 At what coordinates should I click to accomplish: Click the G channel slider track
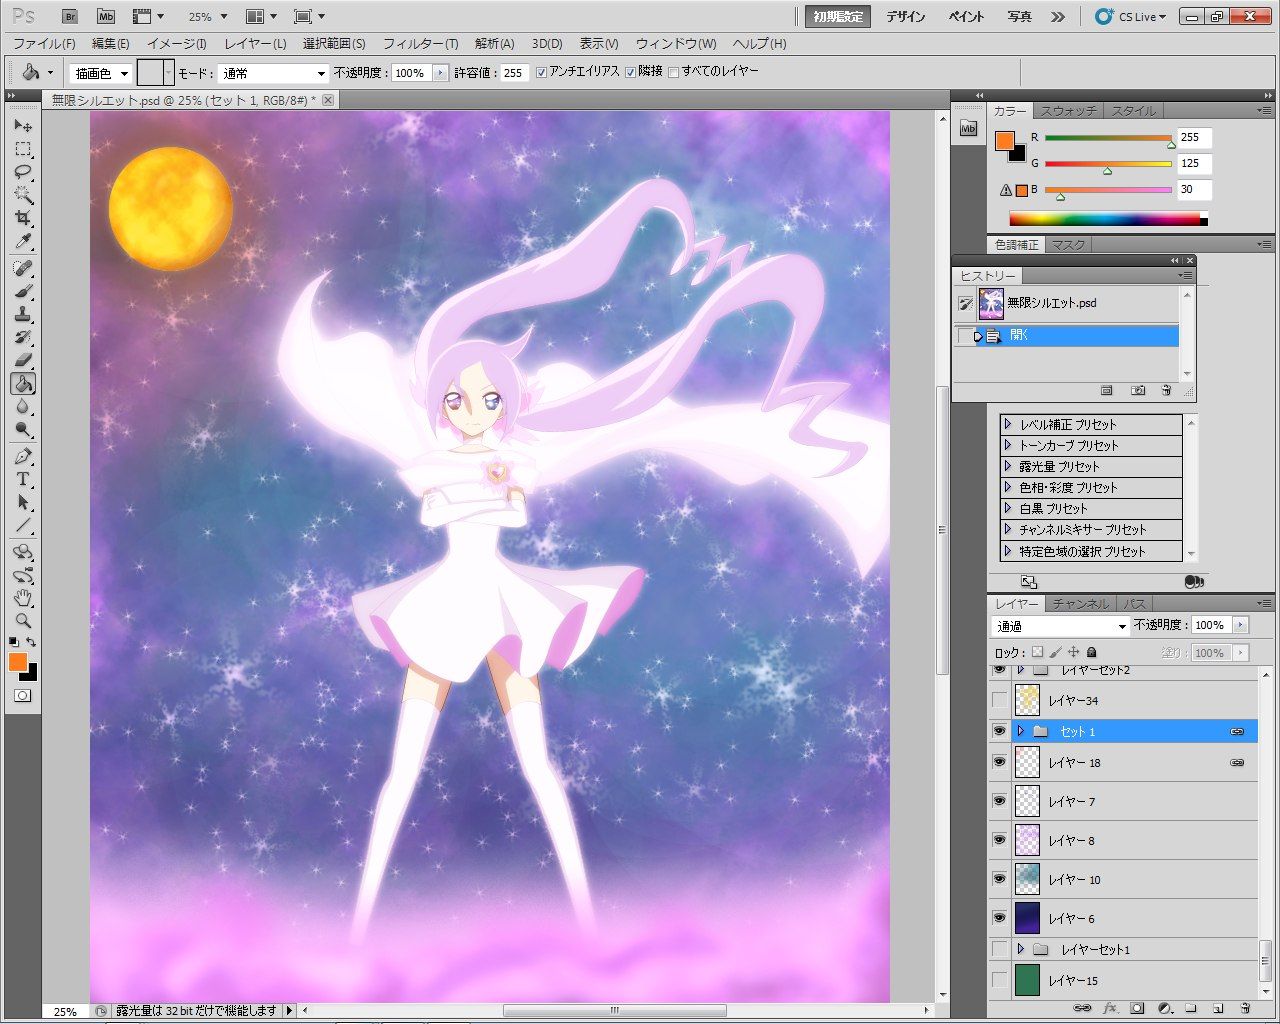pos(1108,163)
